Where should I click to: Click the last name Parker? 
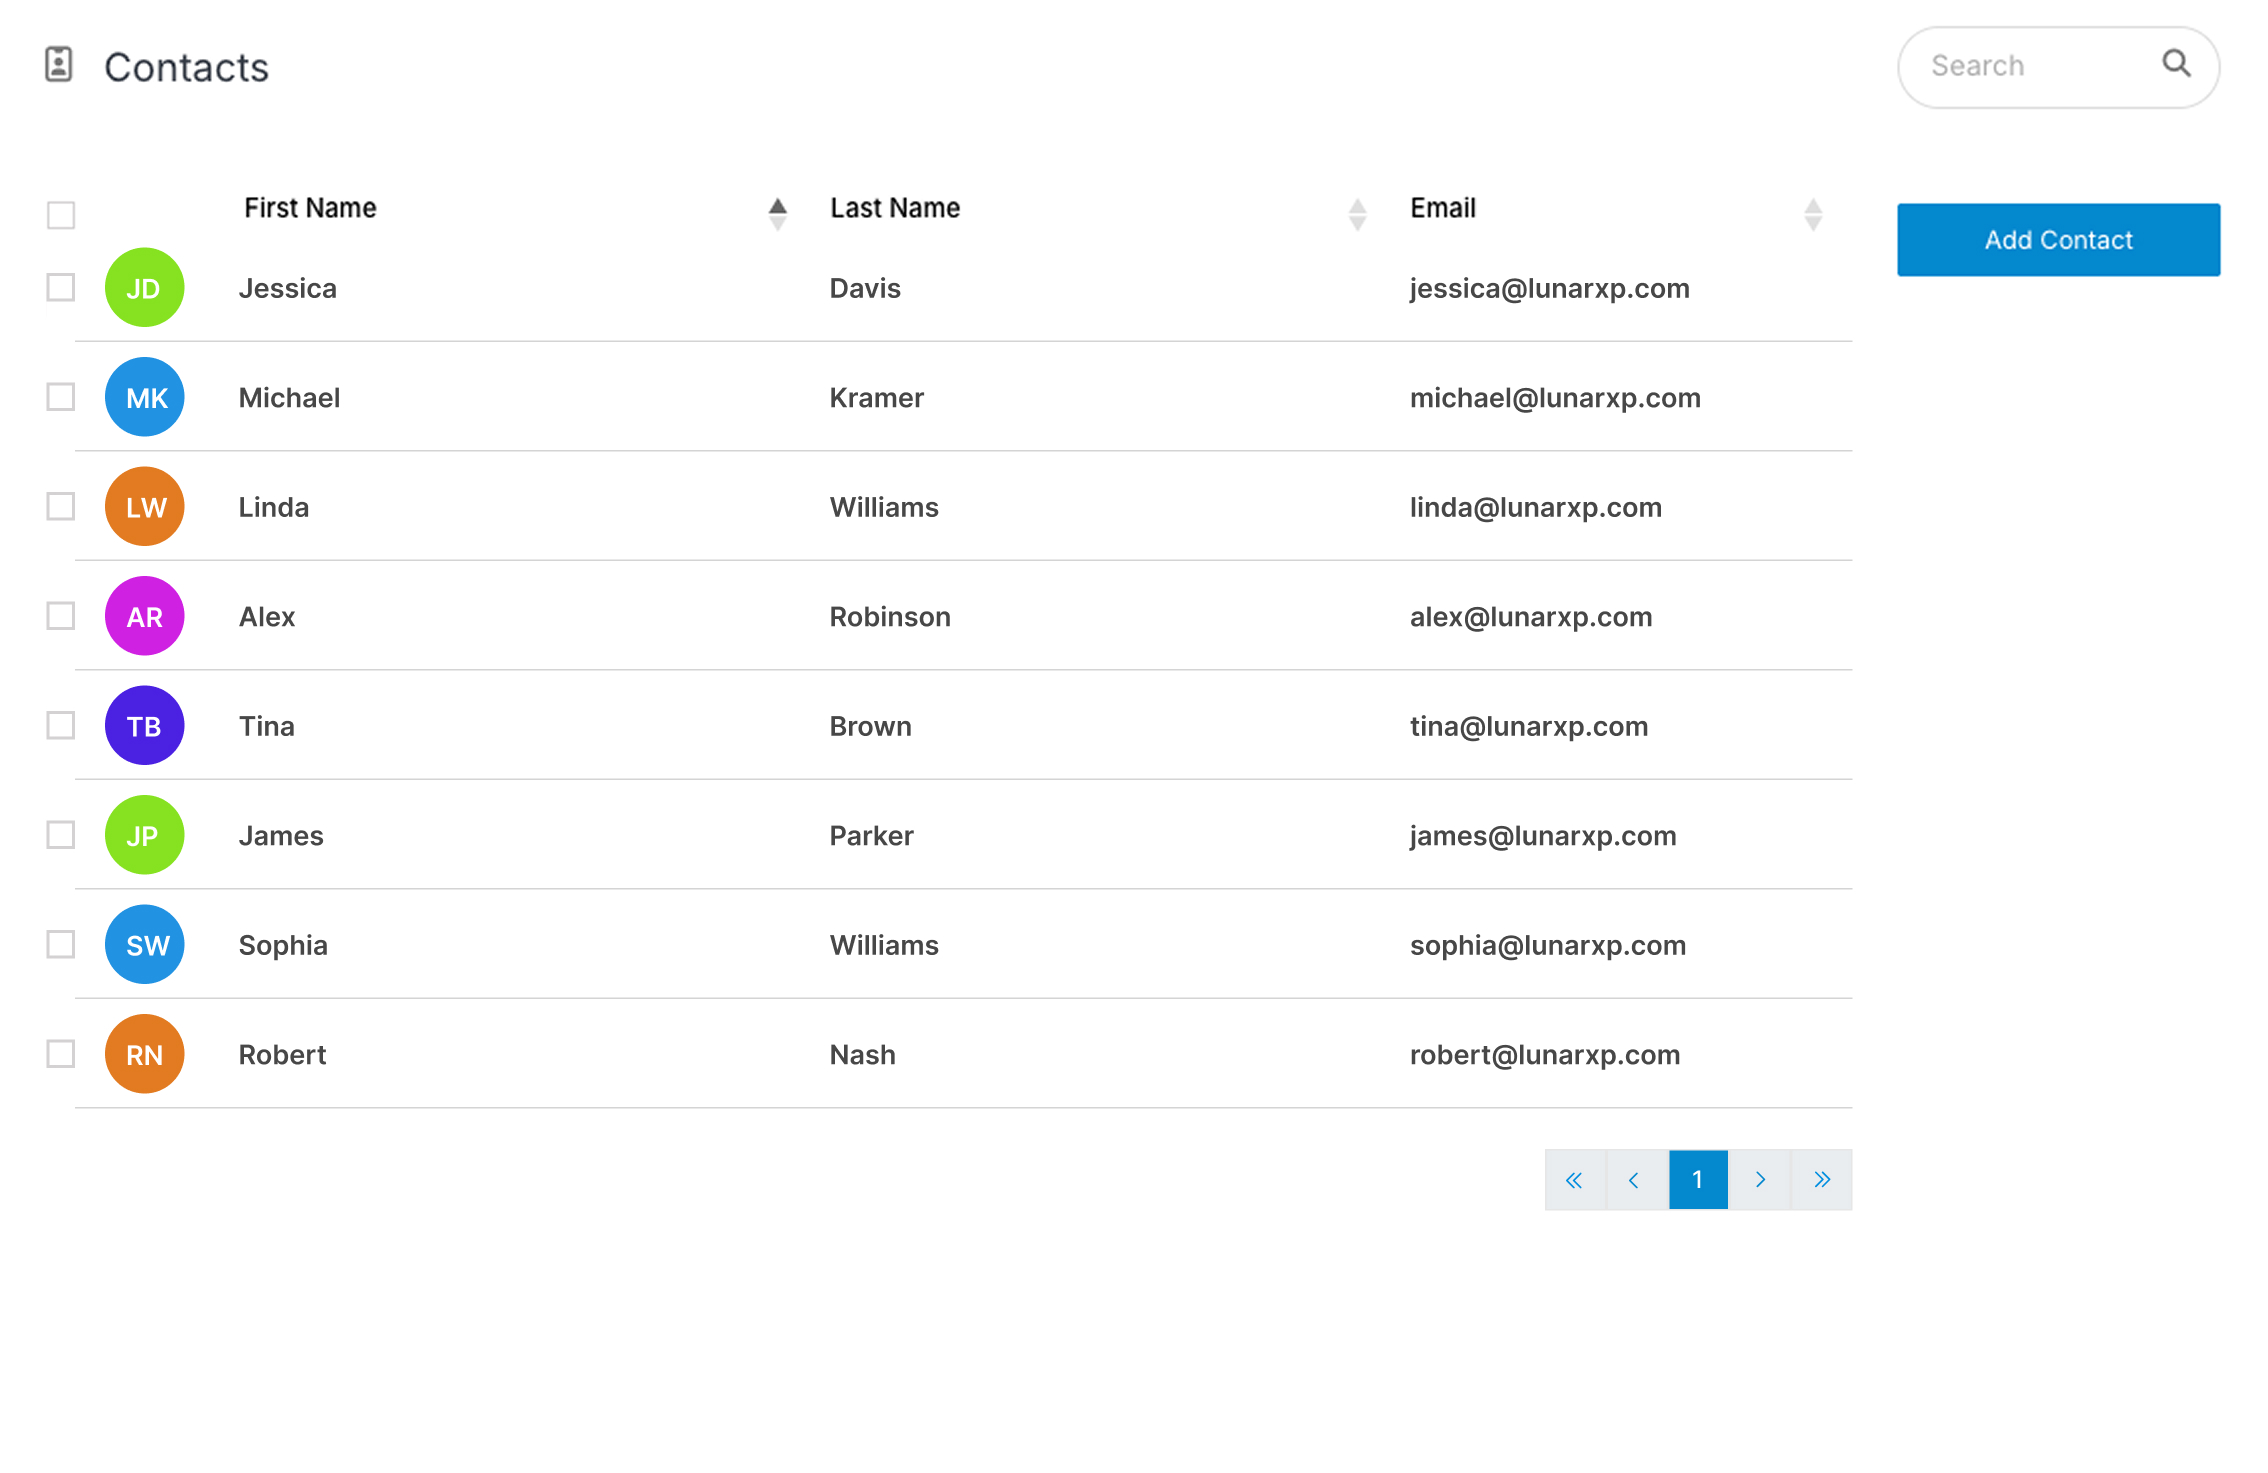tap(872, 836)
